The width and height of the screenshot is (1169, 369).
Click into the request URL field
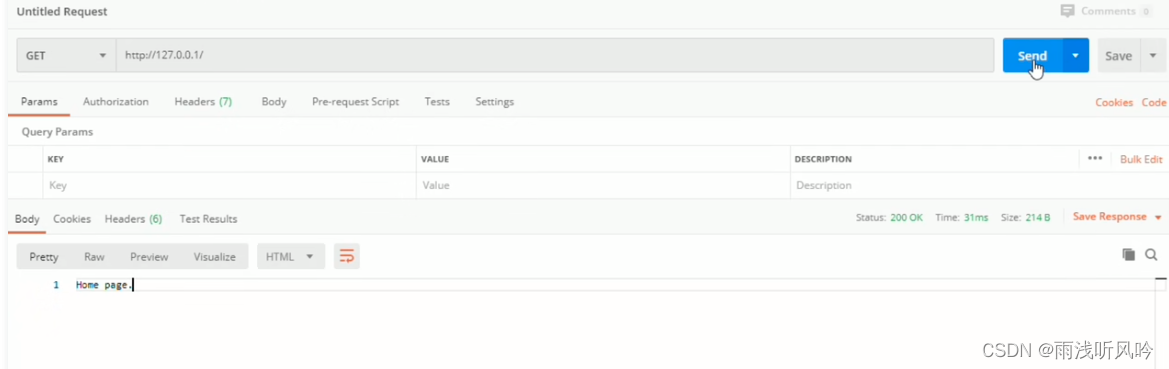pos(555,56)
